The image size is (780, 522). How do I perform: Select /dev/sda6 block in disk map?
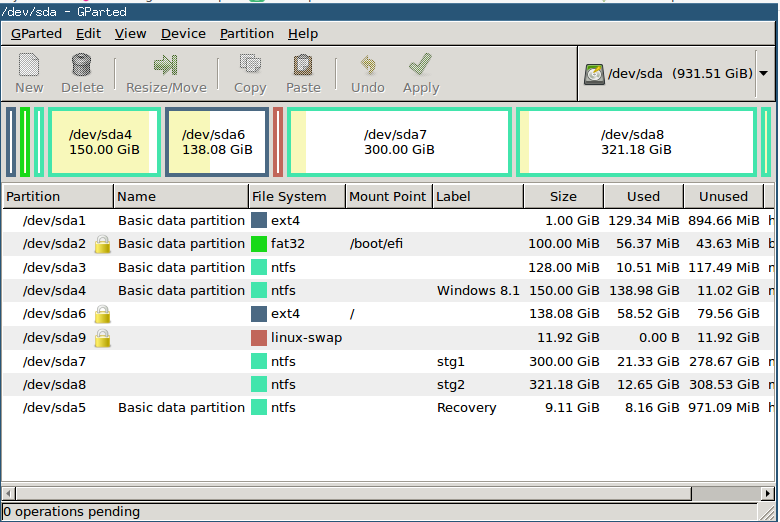click(x=217, y=142)
